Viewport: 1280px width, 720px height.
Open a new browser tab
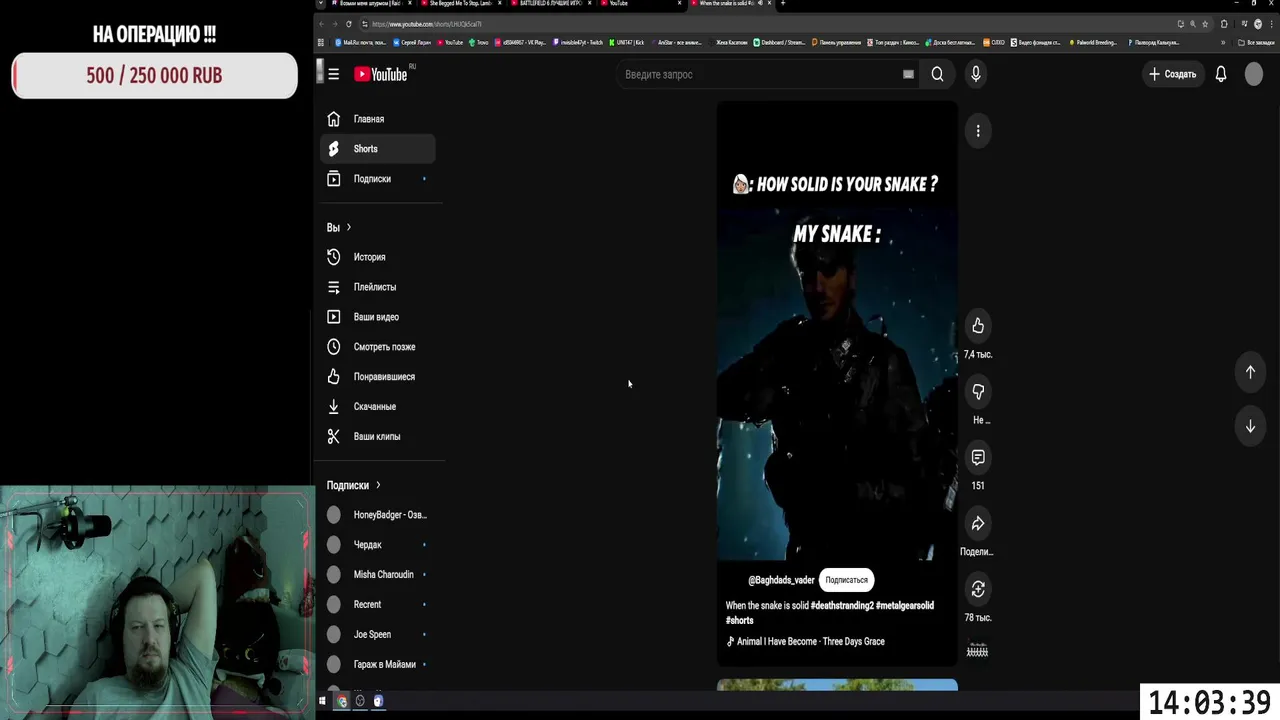pos(783,3)
